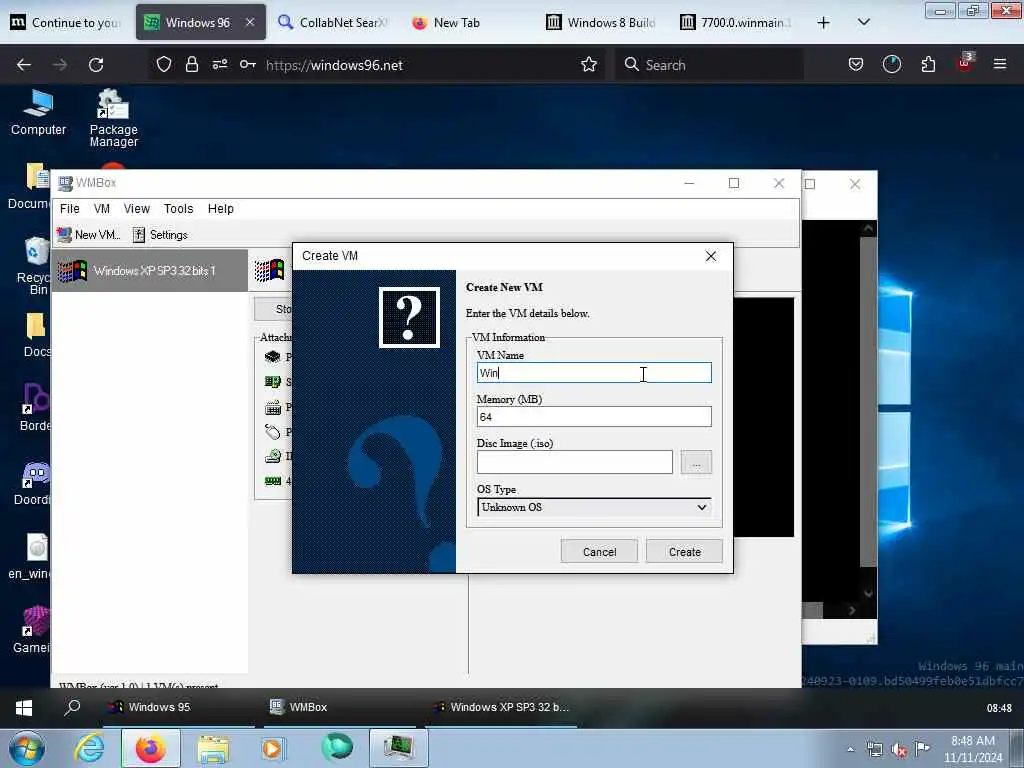Switch to Windows XP SP3 taskbar item

coord(502,707)
